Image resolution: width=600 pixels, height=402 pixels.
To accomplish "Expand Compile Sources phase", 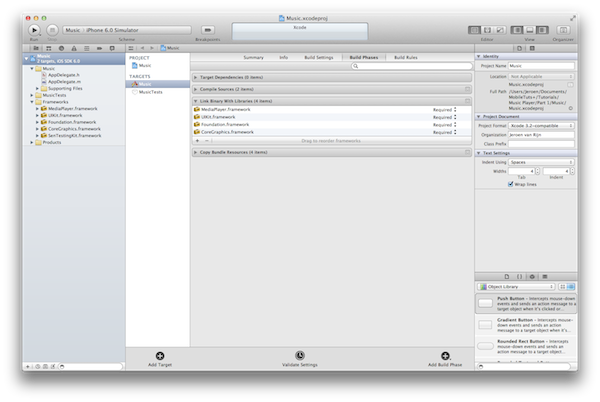I will point(196,90).
